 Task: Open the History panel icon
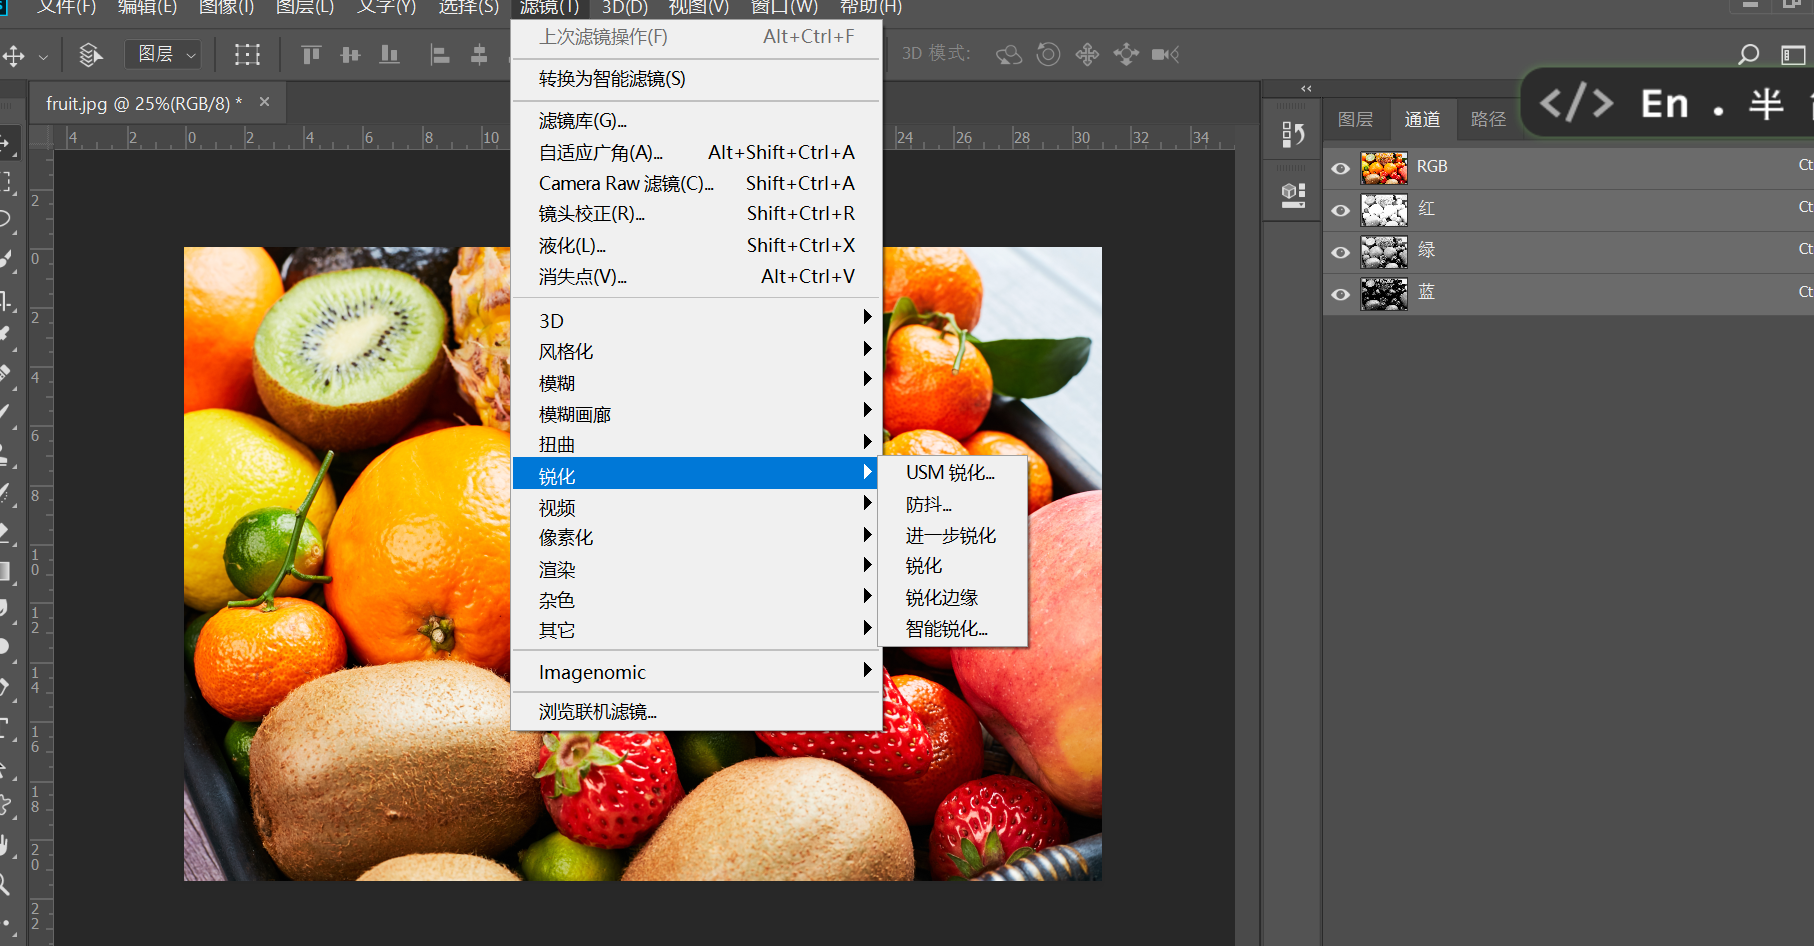click(x=1293, y=134)
